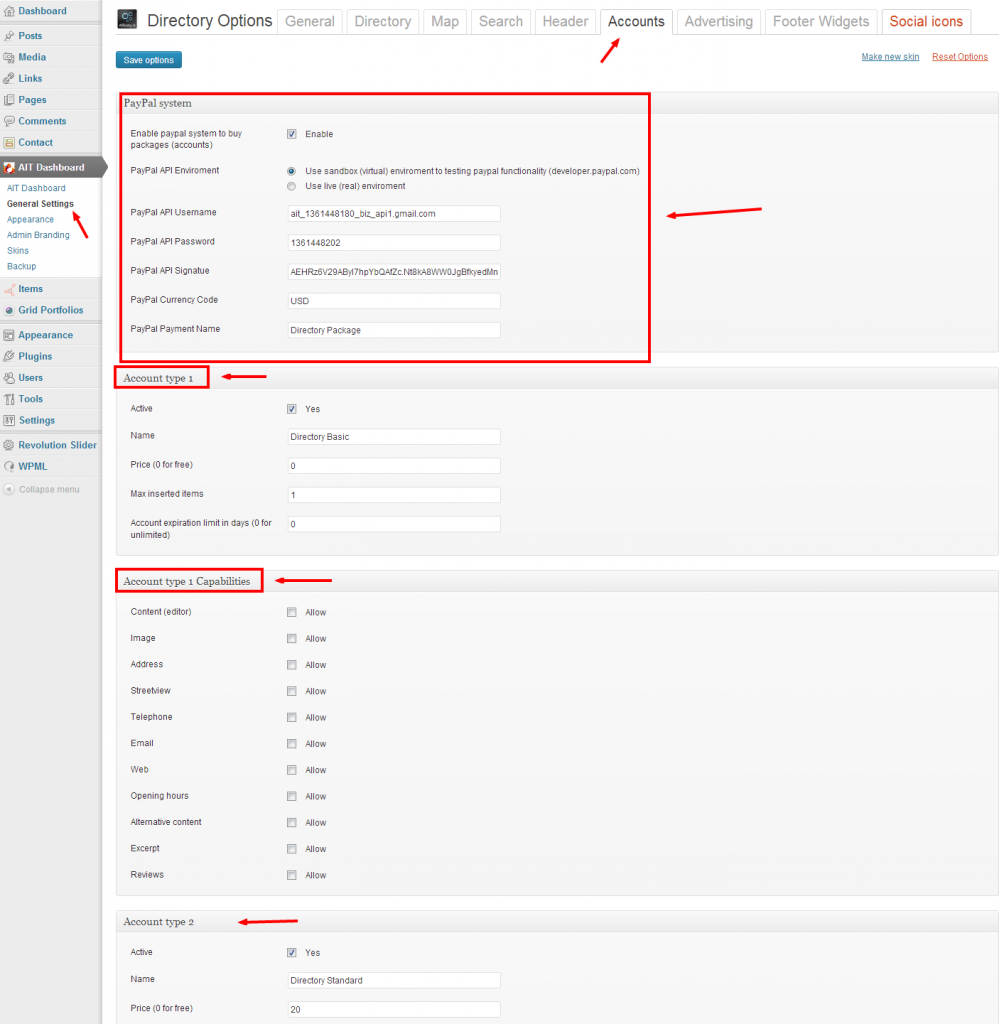Click the Comments bubble icon
This screenshot has width=1004, height=1024.
9,121
